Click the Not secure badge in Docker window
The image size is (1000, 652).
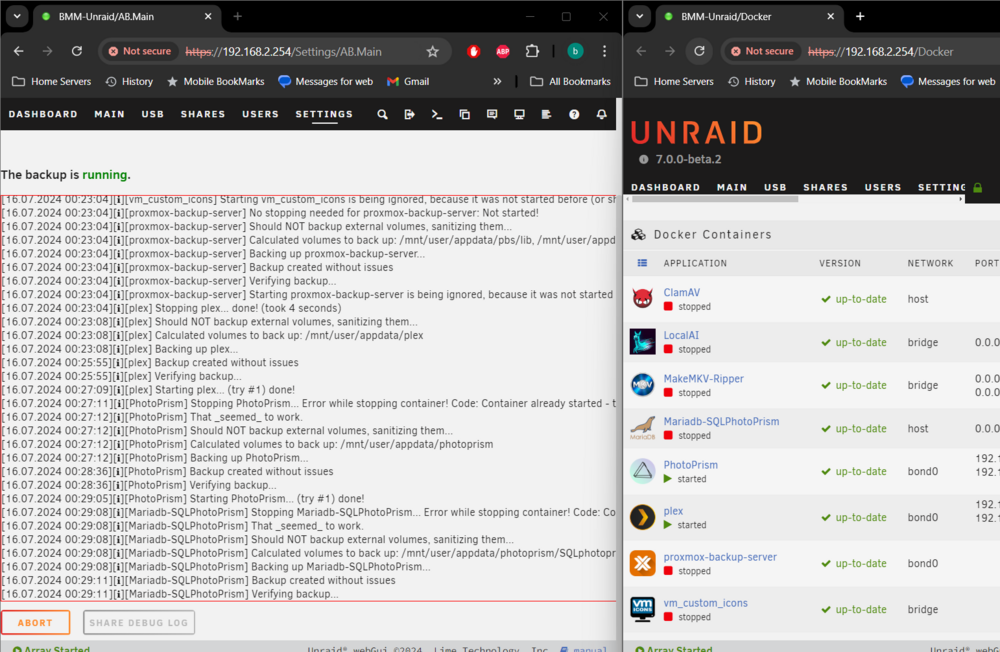pos(762,52)
